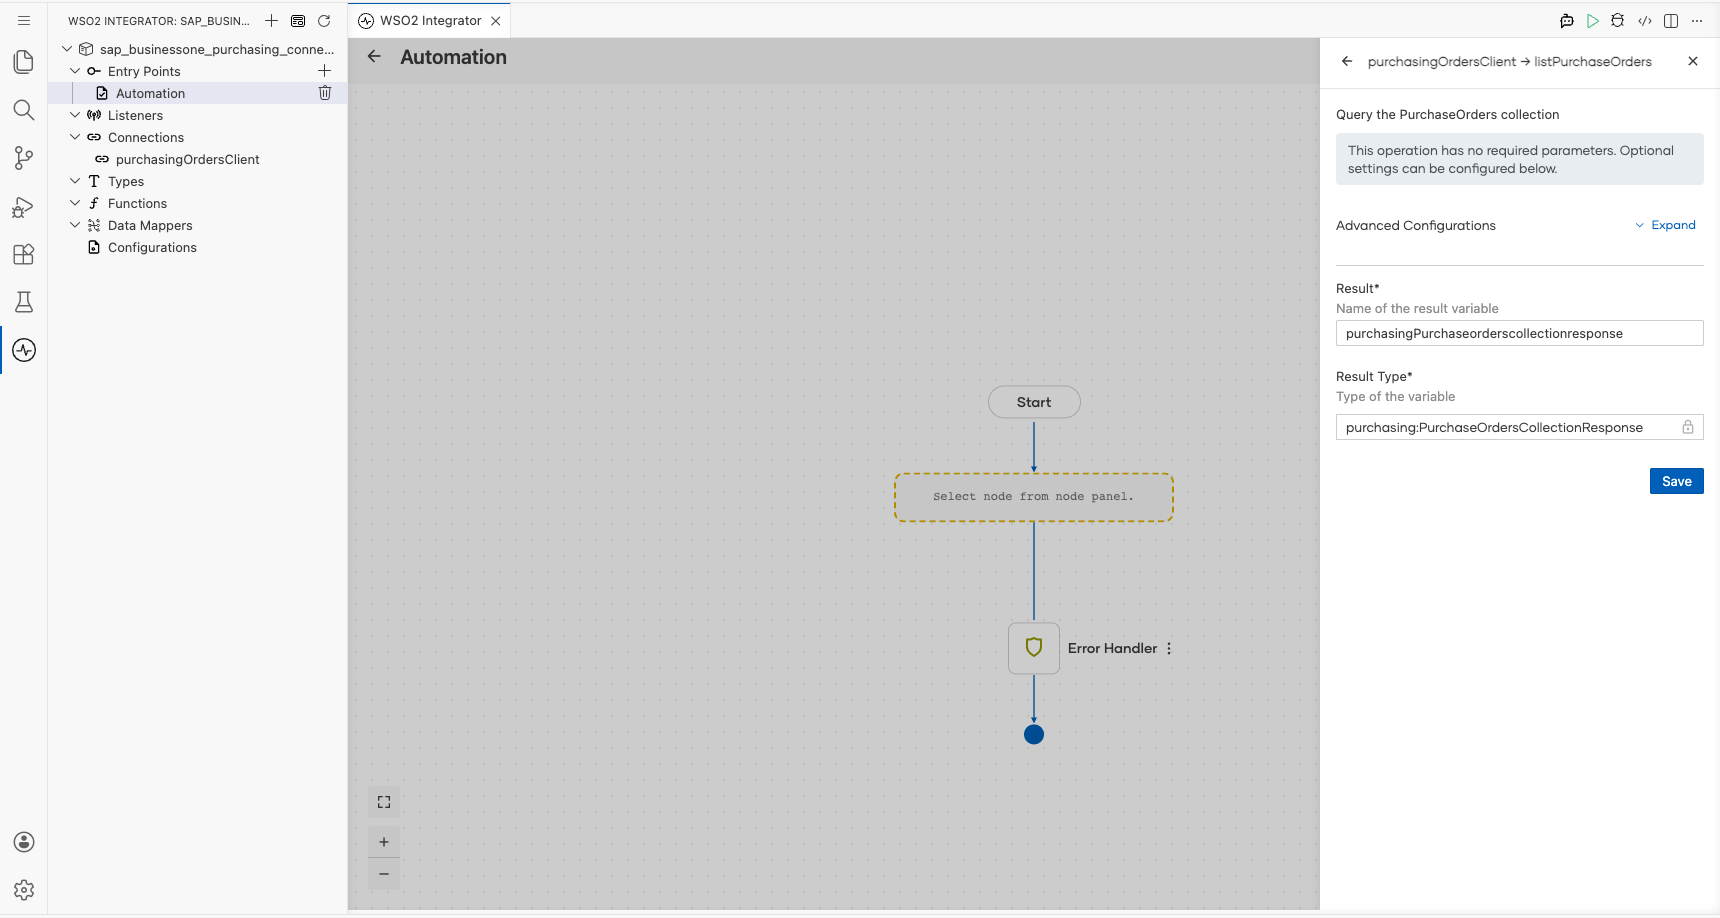Image resolution: width=1720 pixels, height=918 pixels.
Task: Collapse the Entry Points section
Action: click(75, 71)
